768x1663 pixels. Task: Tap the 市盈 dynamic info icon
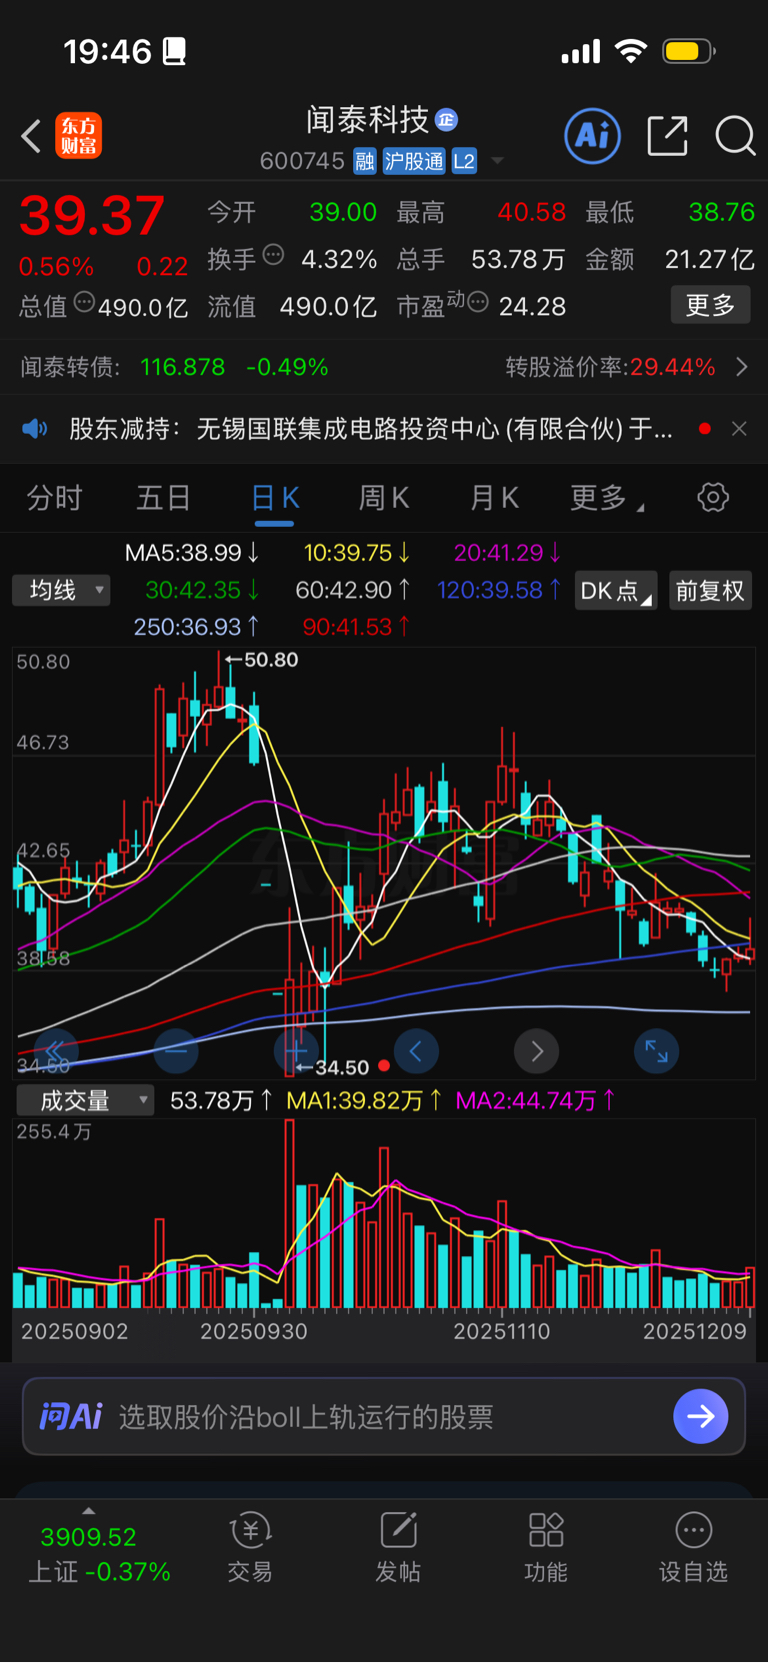[x=478, y=301]
